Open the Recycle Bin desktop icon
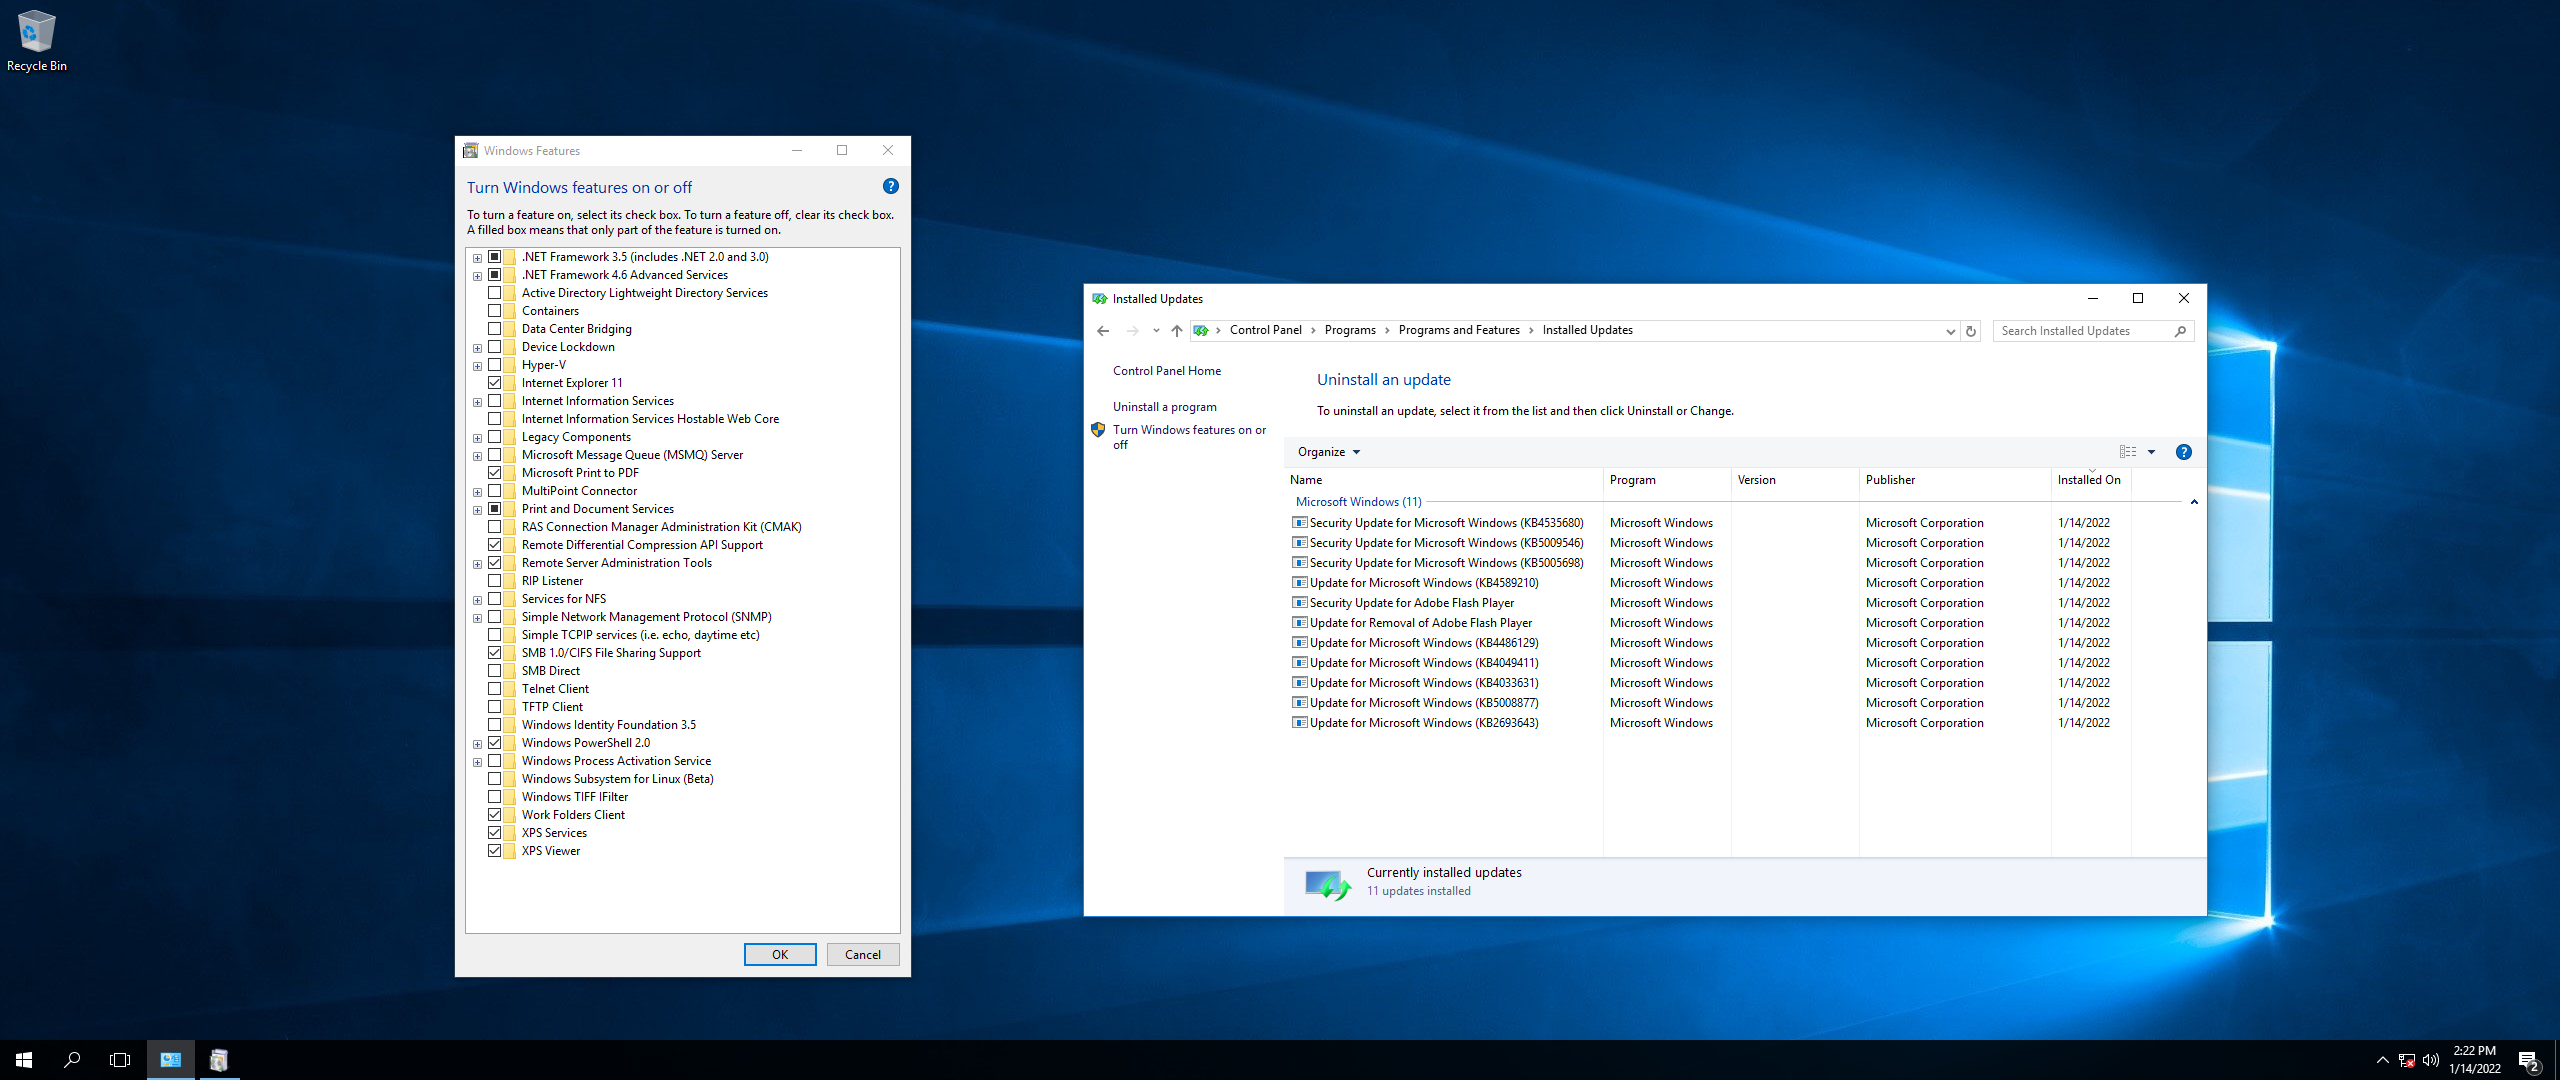This screenshot has height=1080, width=2560. point(36,42)
